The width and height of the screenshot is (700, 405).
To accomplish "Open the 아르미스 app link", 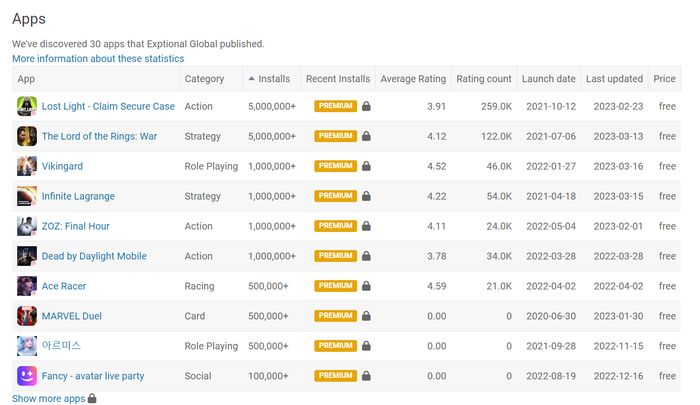I will (x=61, y=345).
